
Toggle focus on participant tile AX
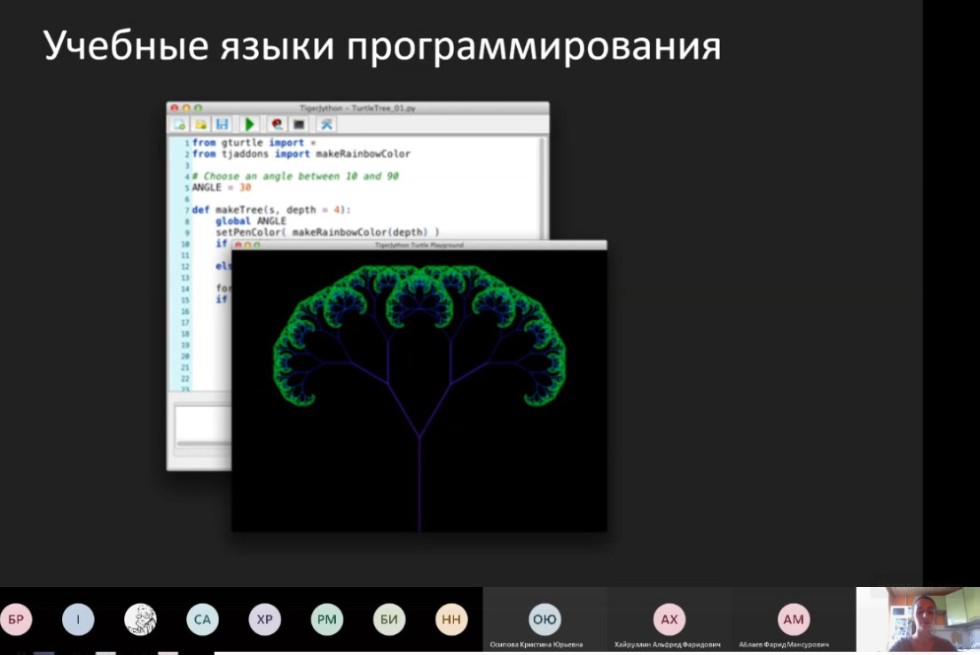(x=670, y=619)
